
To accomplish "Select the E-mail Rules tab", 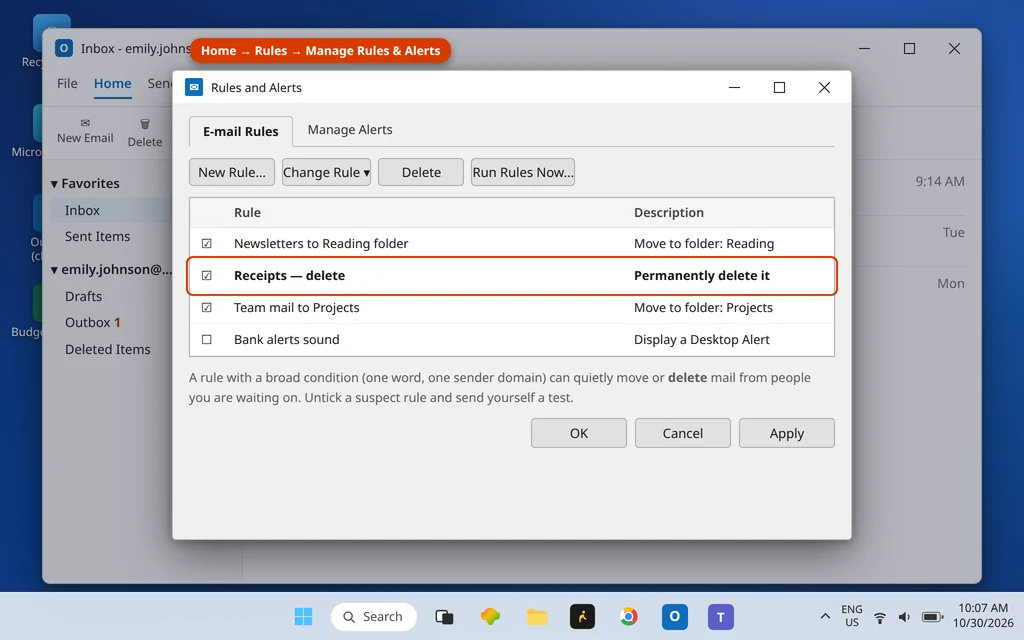I will (240, 131).
